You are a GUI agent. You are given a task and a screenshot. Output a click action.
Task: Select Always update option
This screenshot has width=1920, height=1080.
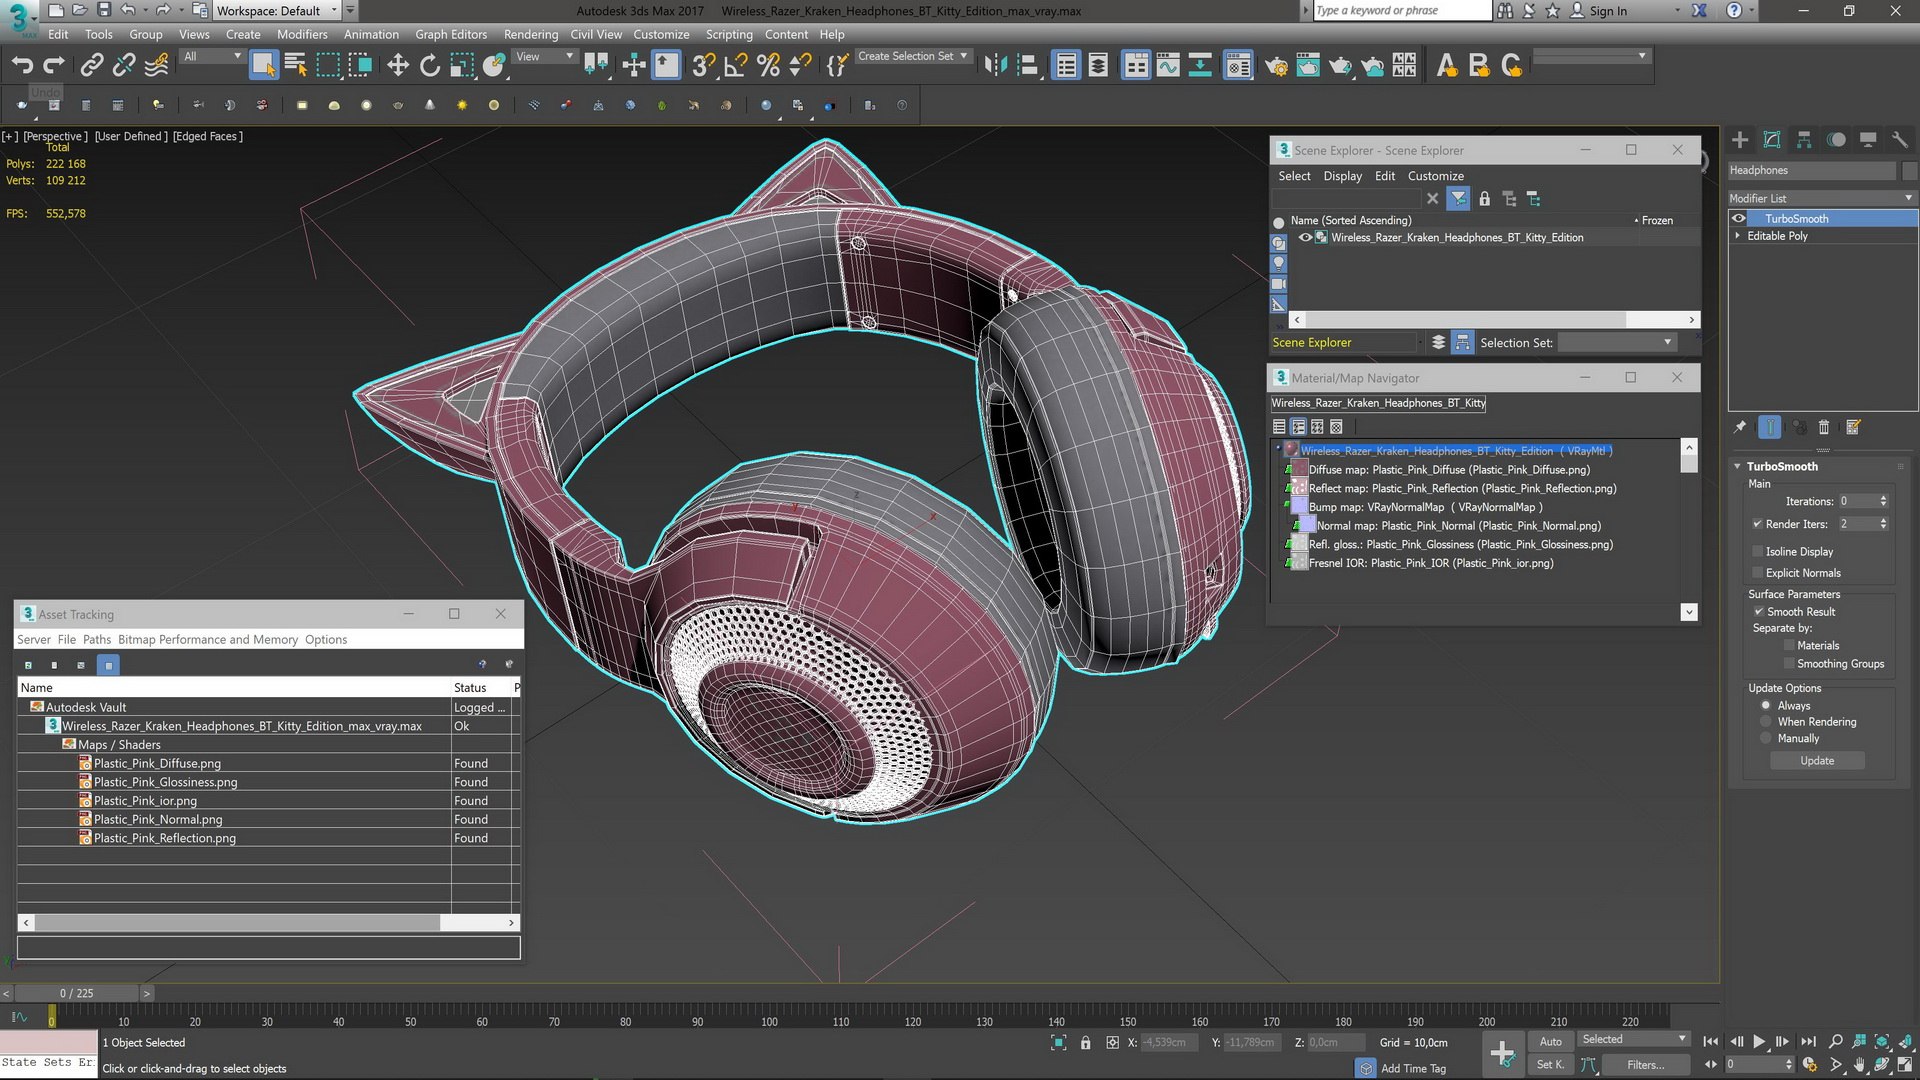[x=1766, y=706]
